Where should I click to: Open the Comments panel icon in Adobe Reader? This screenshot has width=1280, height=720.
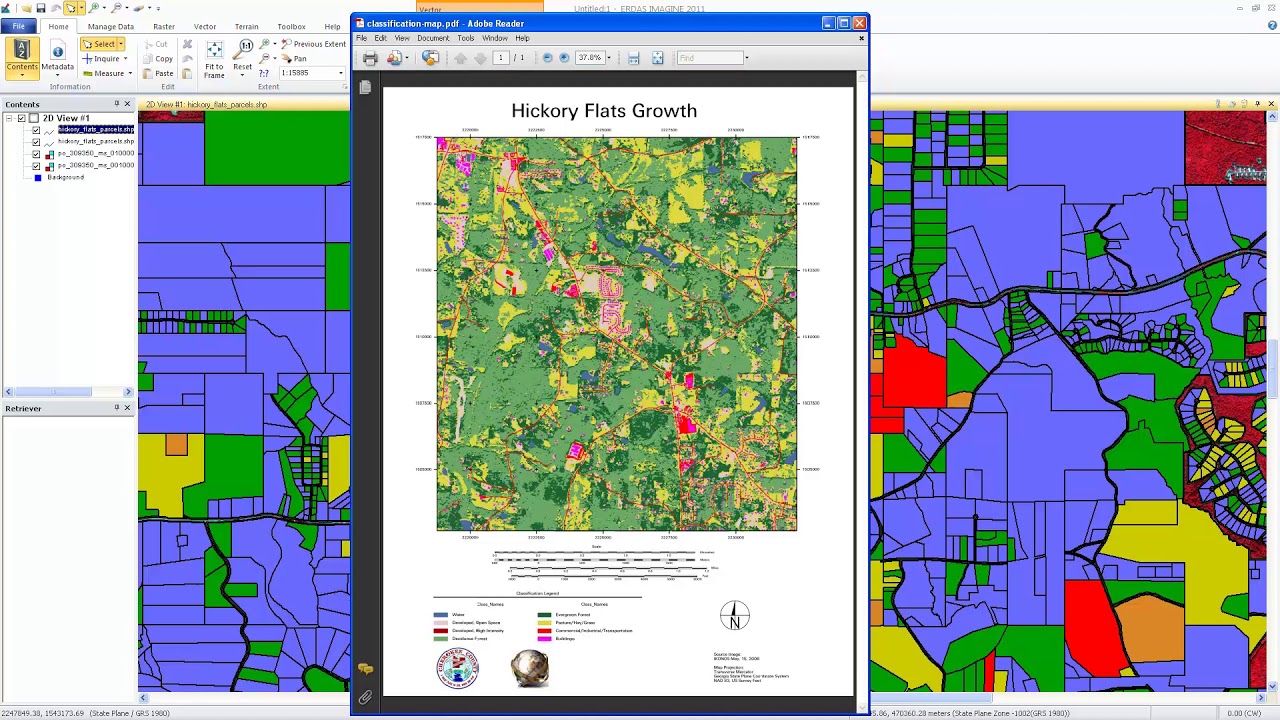tap(365, 669)
